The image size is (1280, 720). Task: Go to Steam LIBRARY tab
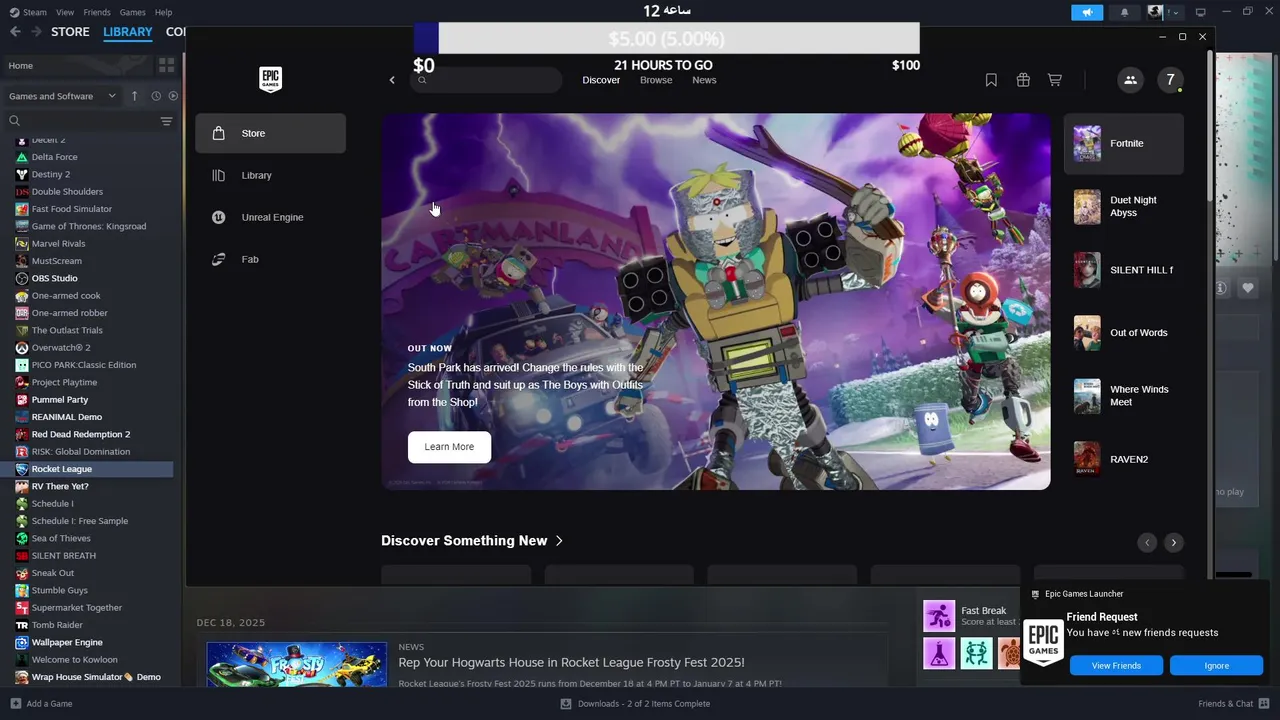tap(128, 32)
